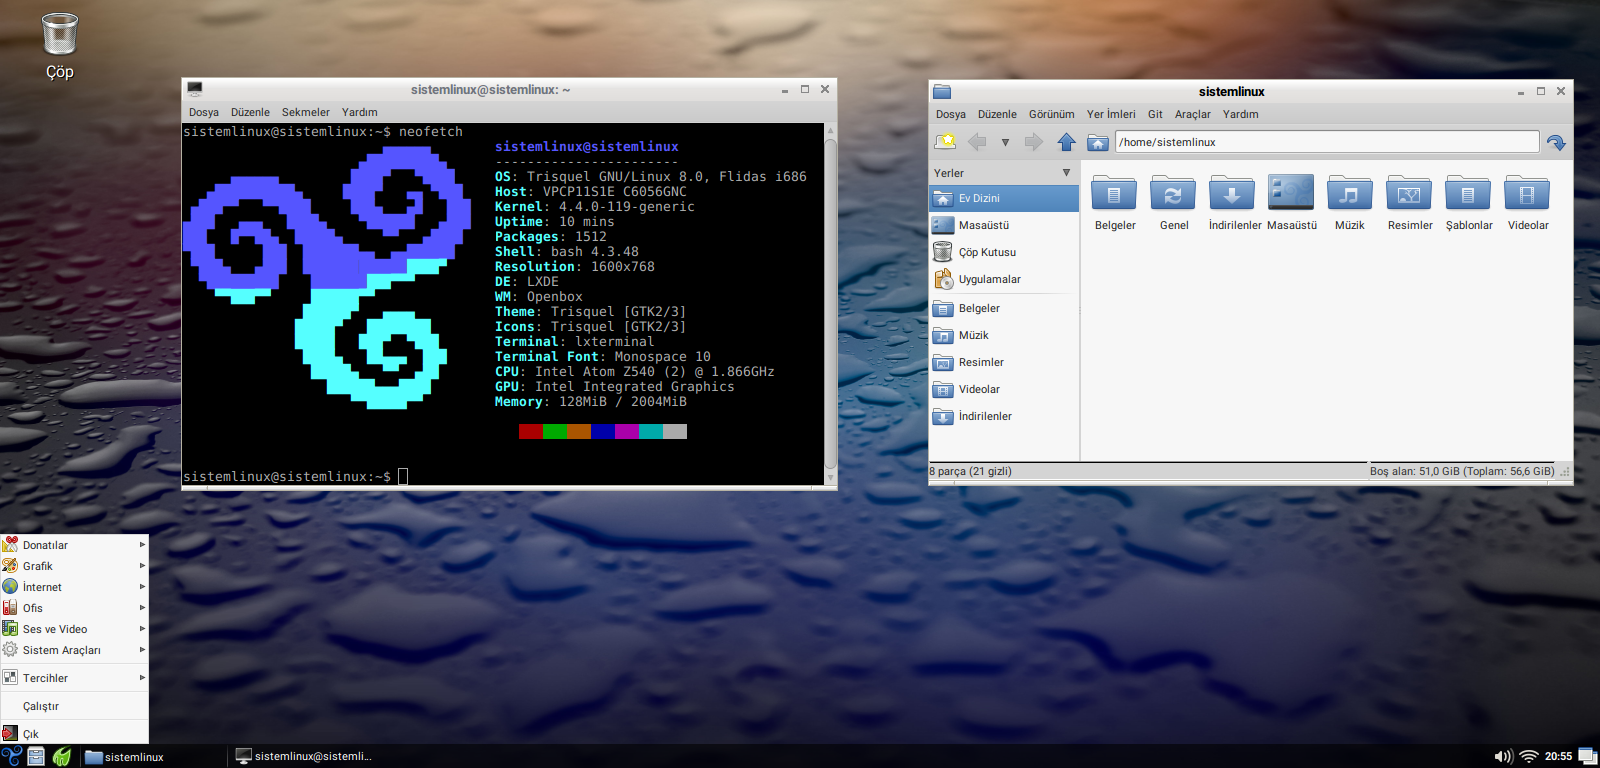Open the Wi-Fi network icon in system tray

click(x=1529, y=756)
